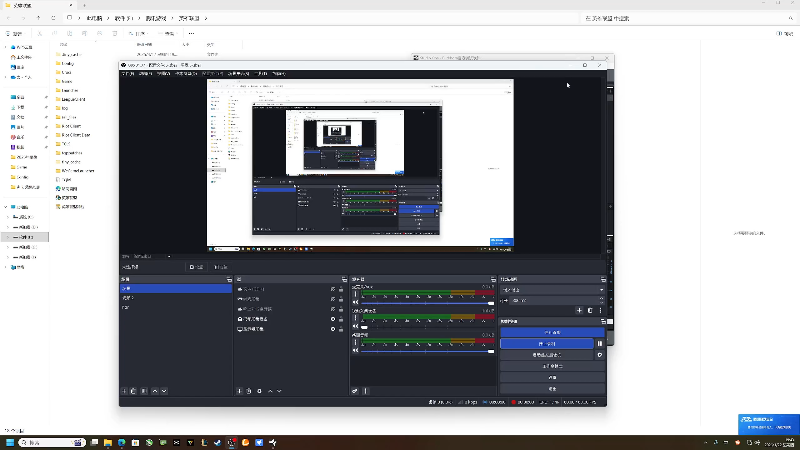Move the selected scene up

tap(155, 391)
